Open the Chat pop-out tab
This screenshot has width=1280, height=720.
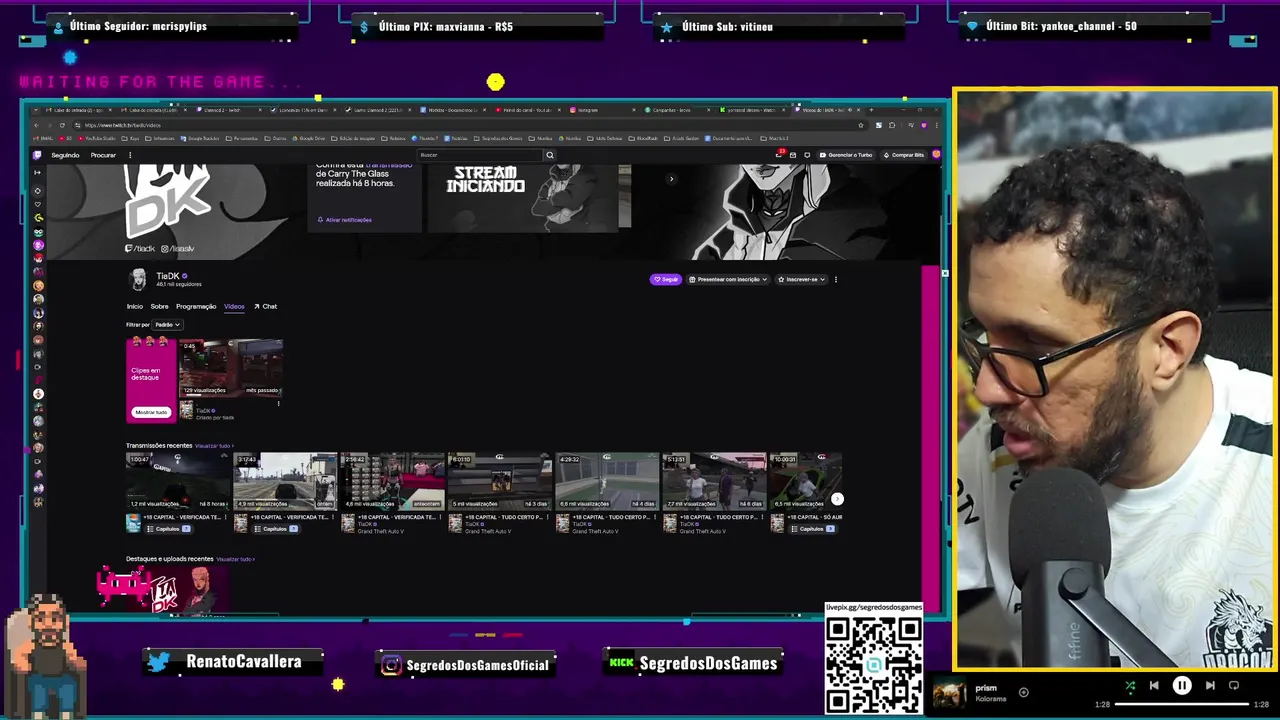coord(266,306)
